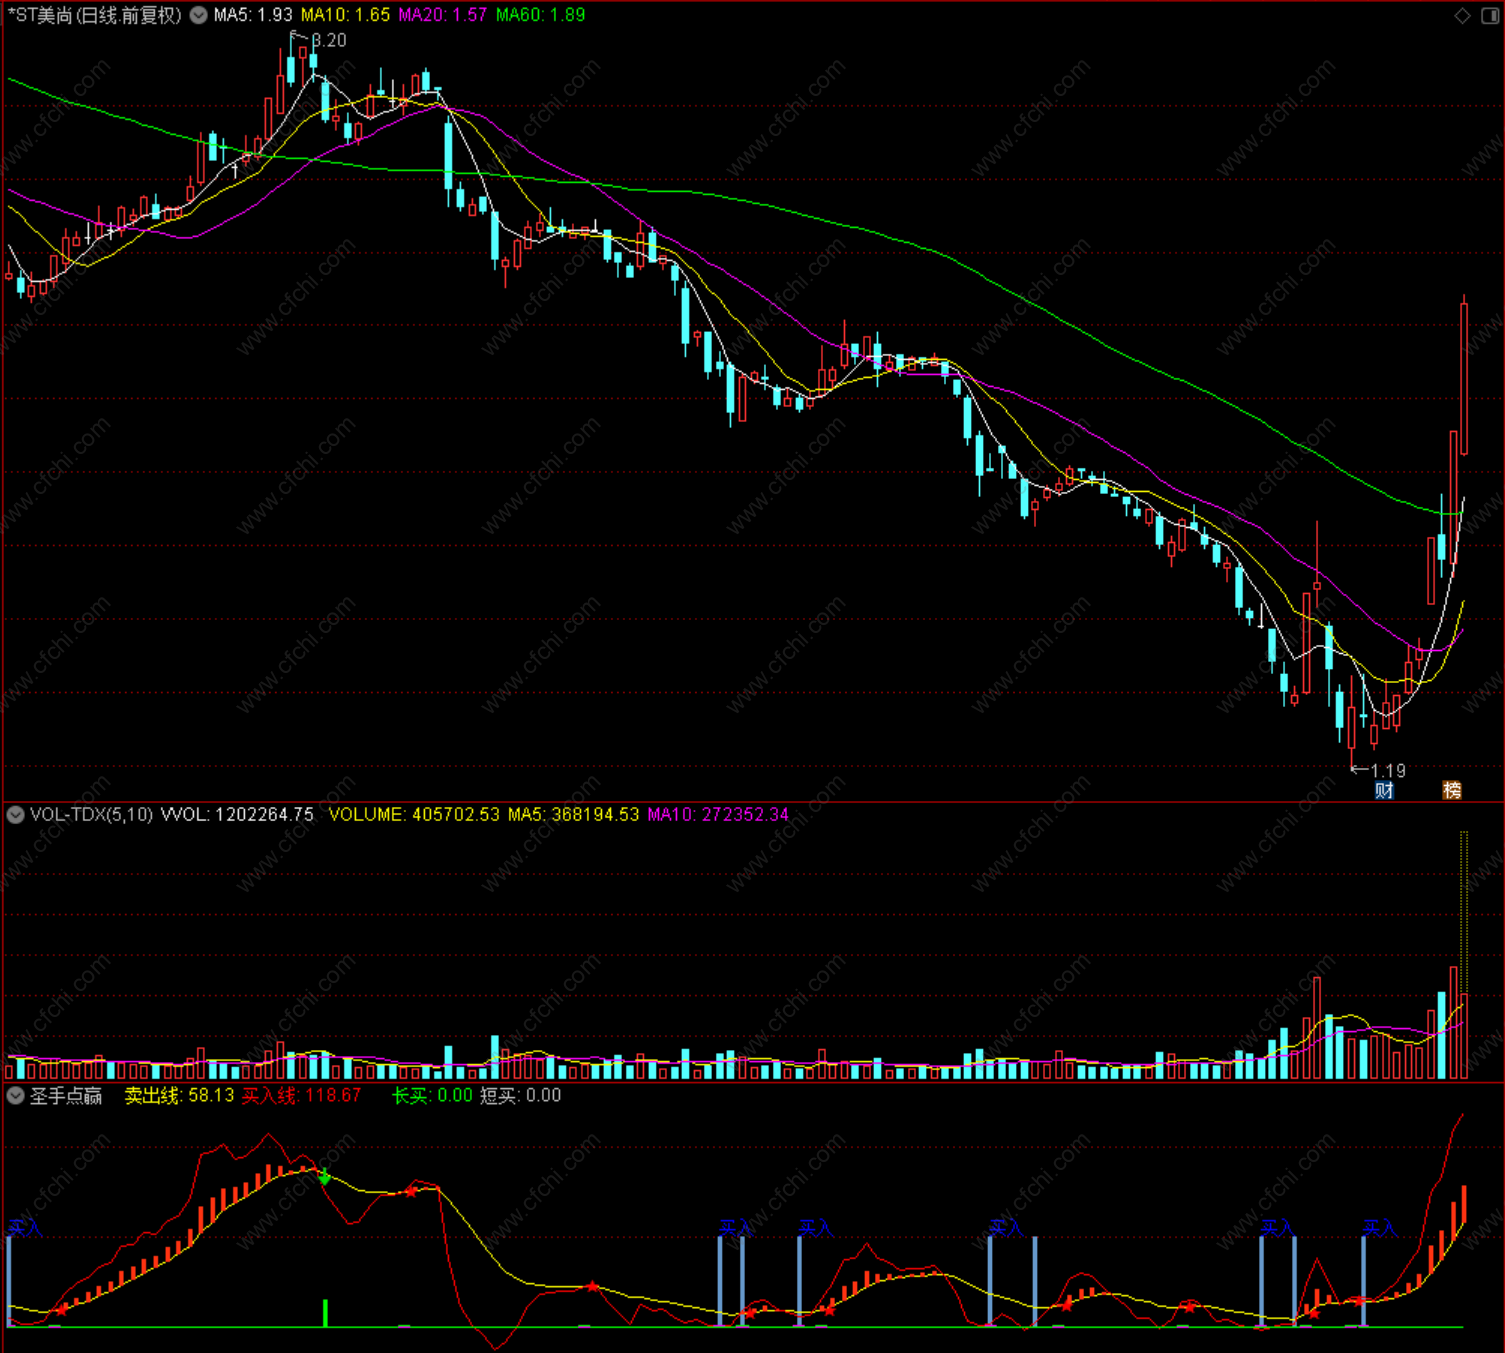Image resolution: width=1505 pixels, height=1353 pixels.
Task: Select the MA60: 1.89 label
Action: point(541,15)
